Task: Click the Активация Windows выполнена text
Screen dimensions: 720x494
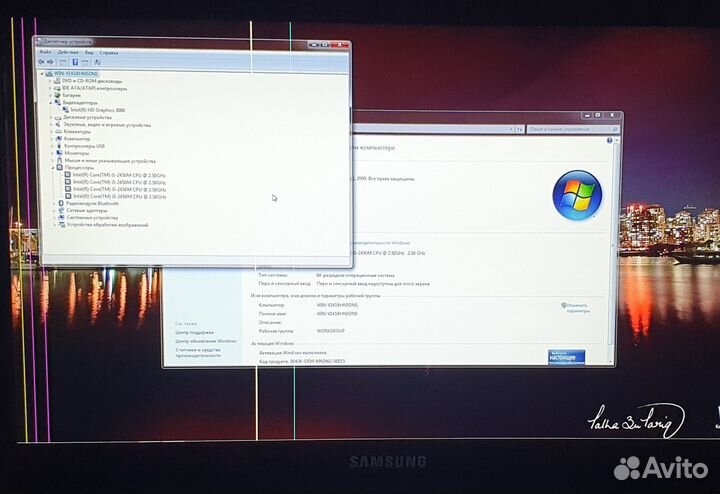Action: point(293,353)
